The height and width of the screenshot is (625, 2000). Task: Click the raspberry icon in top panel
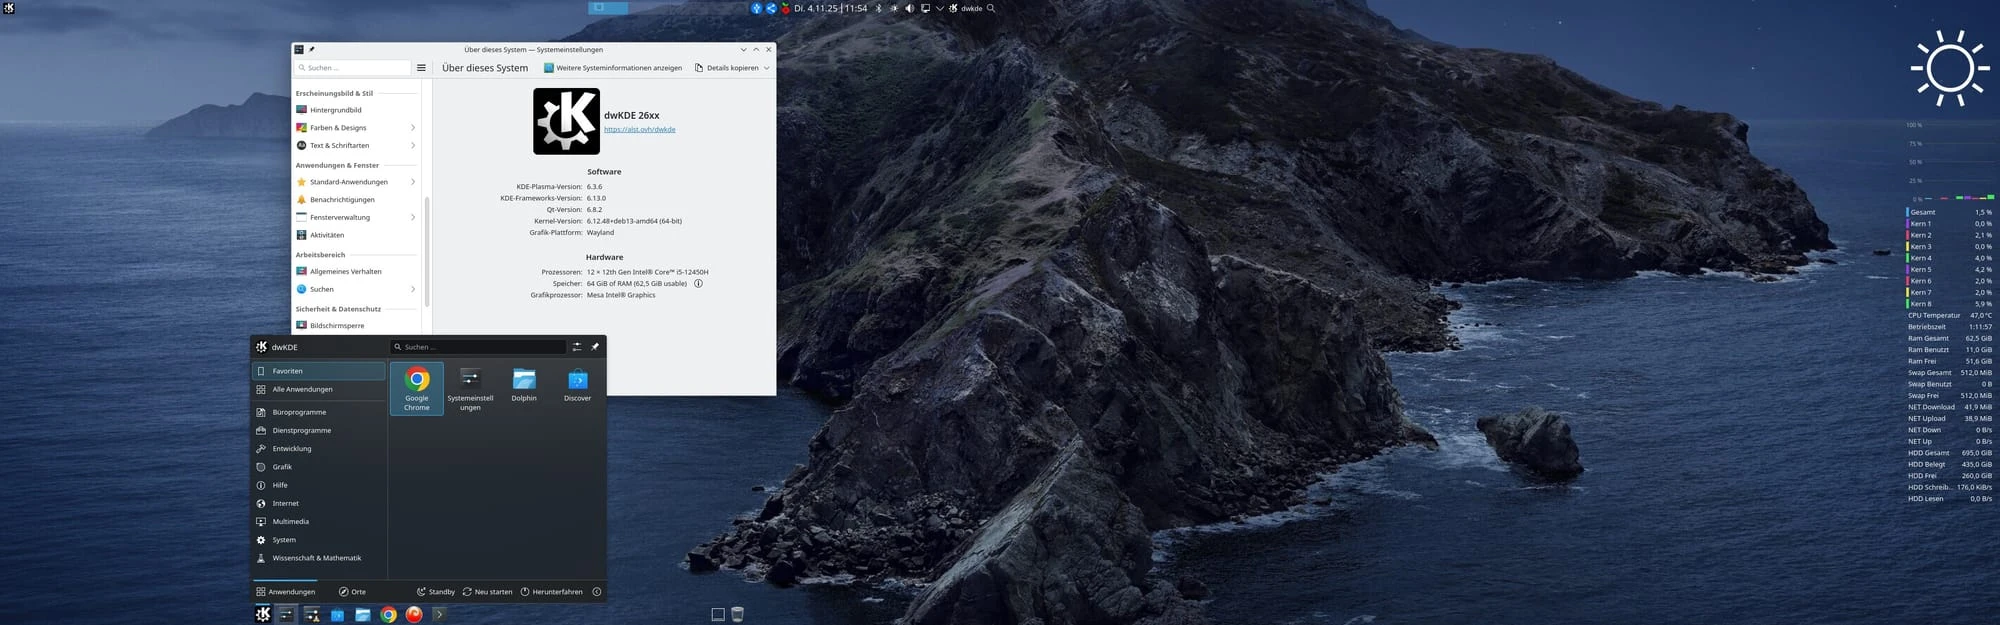coord(785,8)
